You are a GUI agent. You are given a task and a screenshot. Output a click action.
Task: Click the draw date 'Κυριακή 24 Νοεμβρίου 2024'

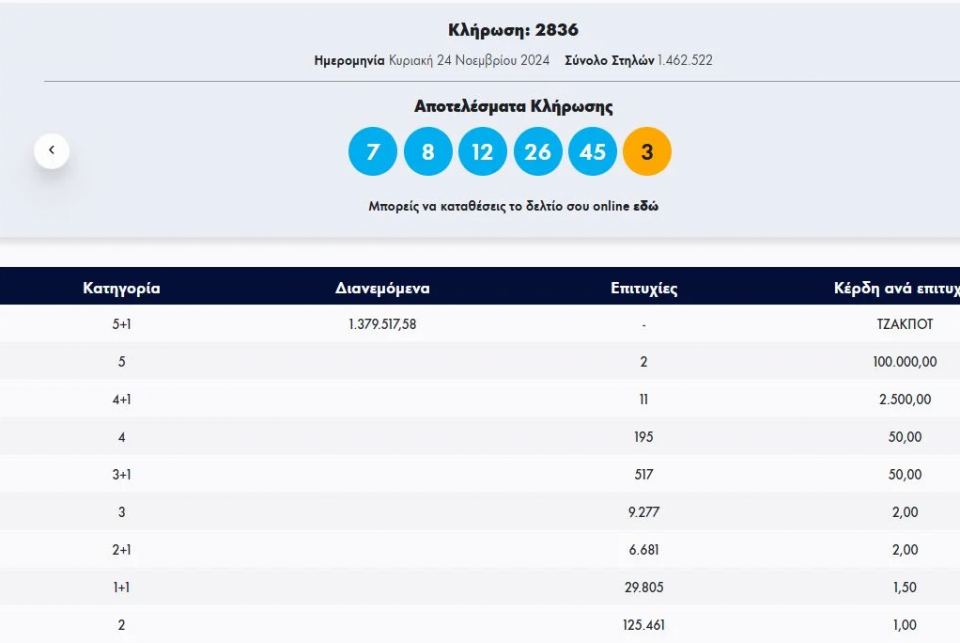coord(469,60)
